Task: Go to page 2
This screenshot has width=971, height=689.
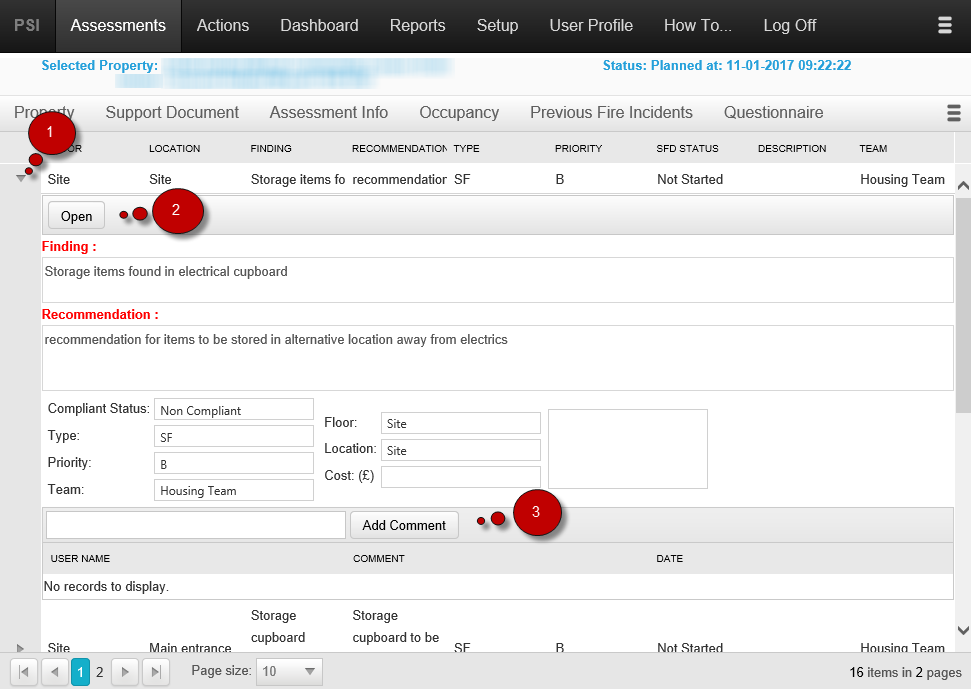Action: coord(100,672)
